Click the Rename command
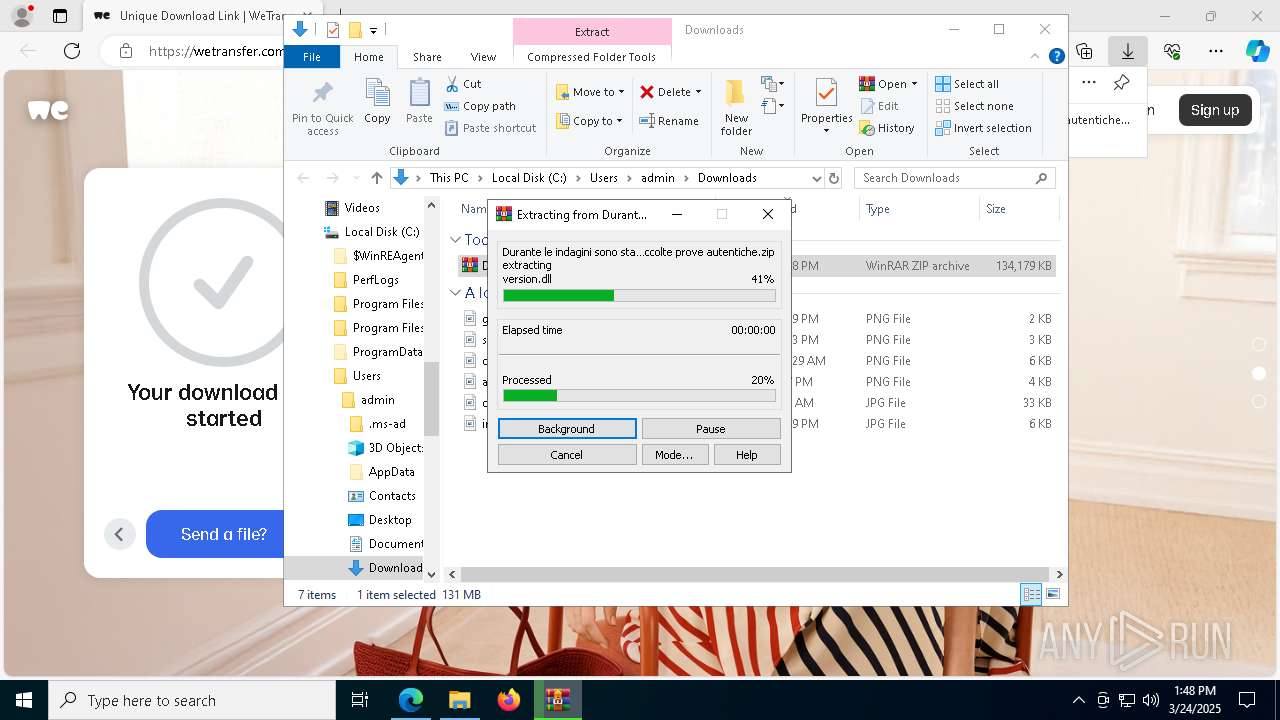The height and width of the screenshot is (720, 1280). pos(669,121)
